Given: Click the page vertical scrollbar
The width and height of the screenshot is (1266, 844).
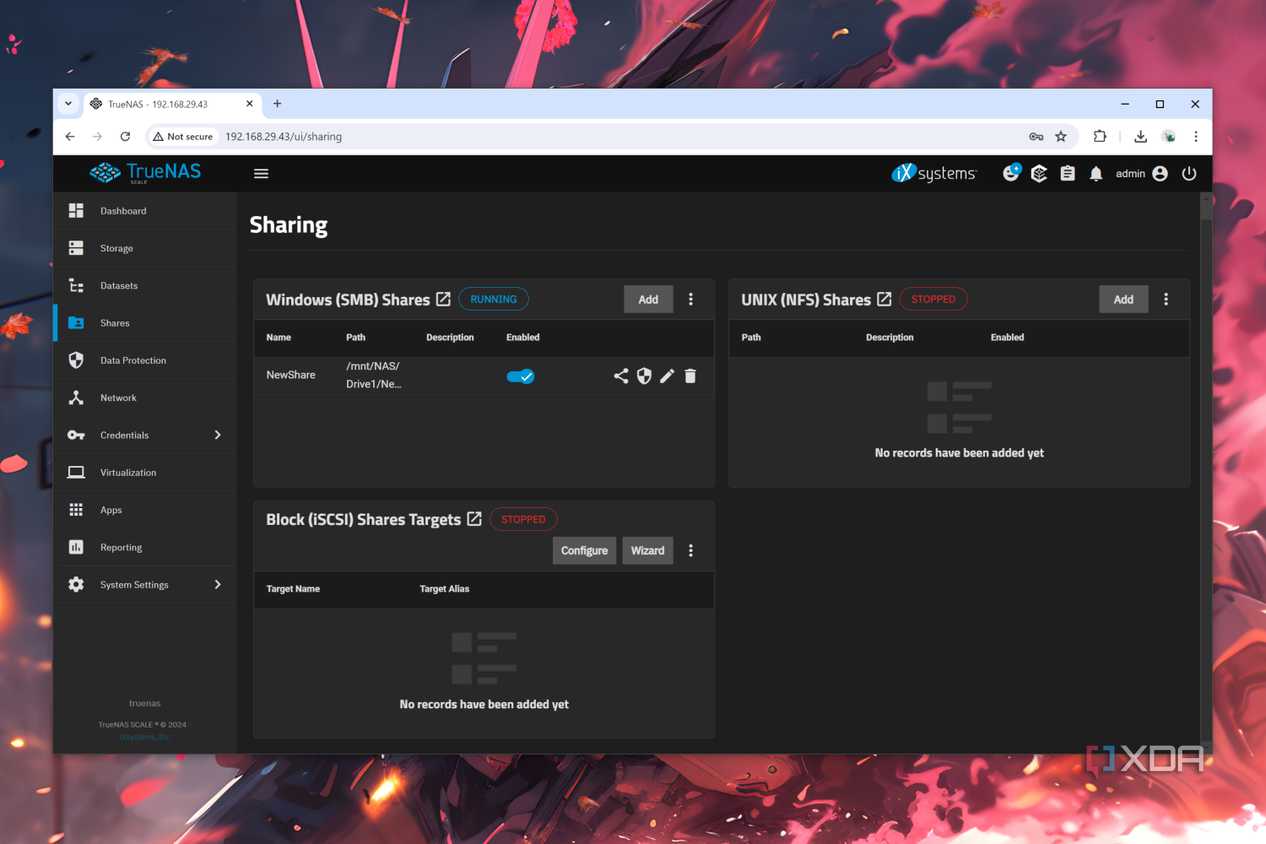Looking at the screenshot, I should click(1206, 210).
